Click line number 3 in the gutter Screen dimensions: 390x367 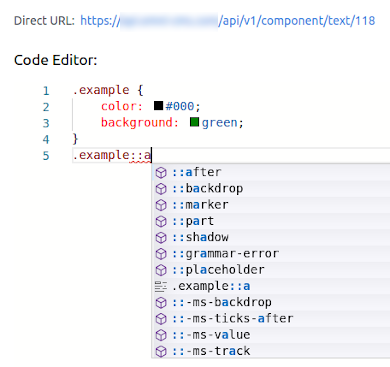tap(46, 123)
